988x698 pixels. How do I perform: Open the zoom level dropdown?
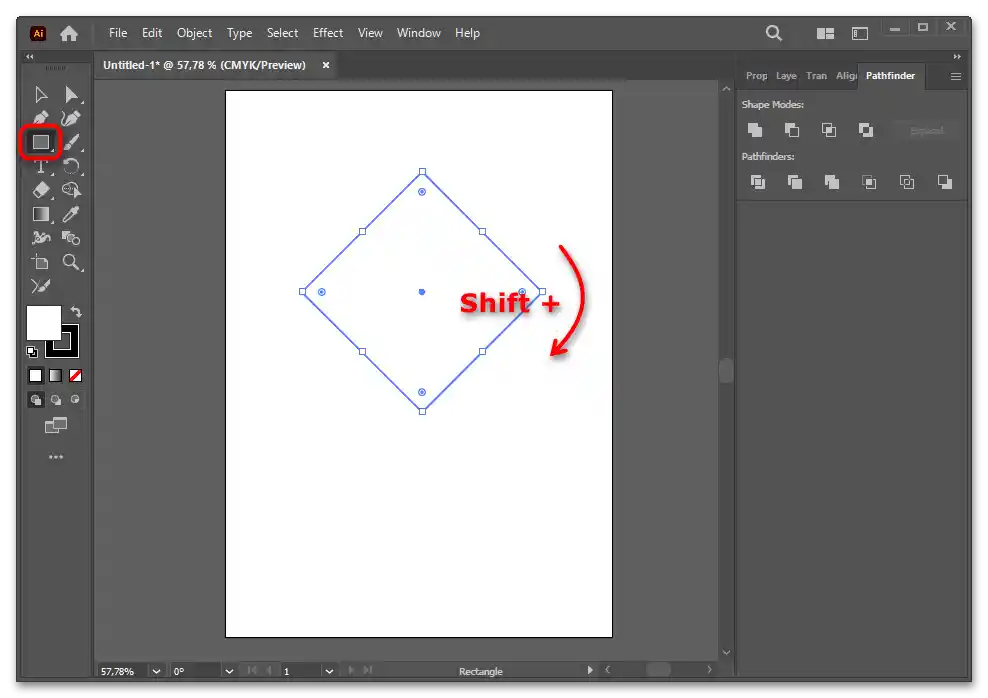coord(156,671)
